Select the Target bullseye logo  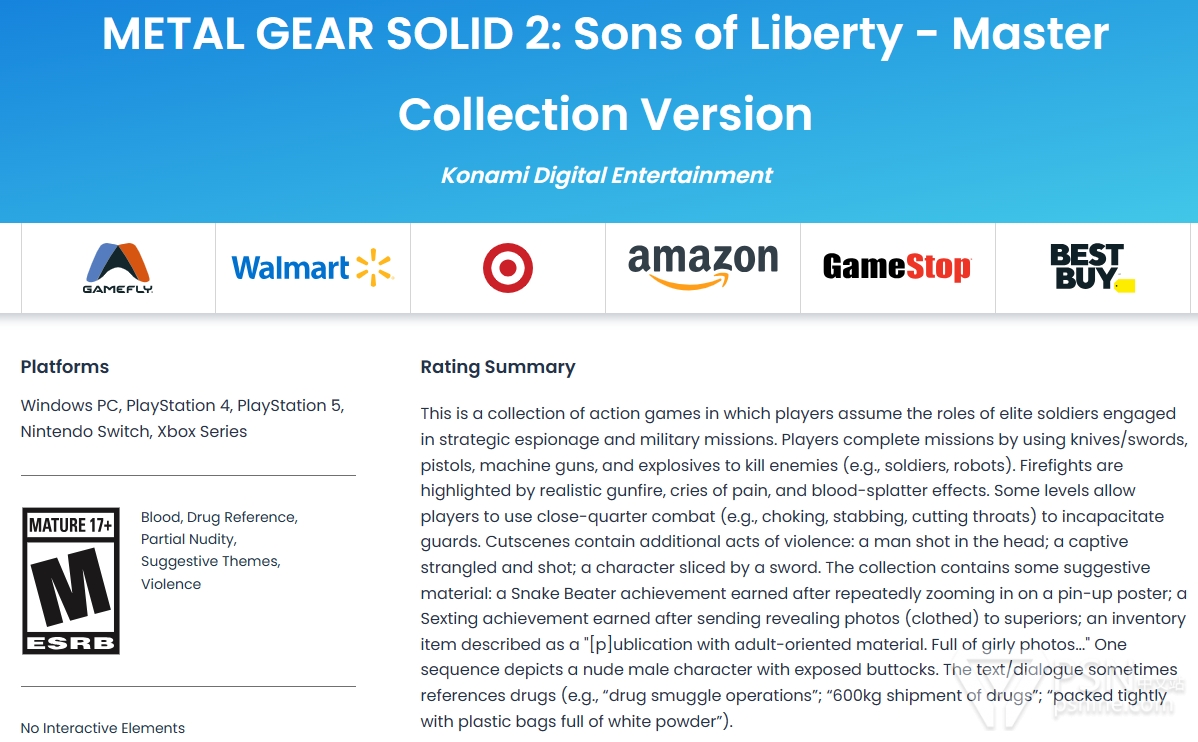pyautogui.click(x=507, y=268)
